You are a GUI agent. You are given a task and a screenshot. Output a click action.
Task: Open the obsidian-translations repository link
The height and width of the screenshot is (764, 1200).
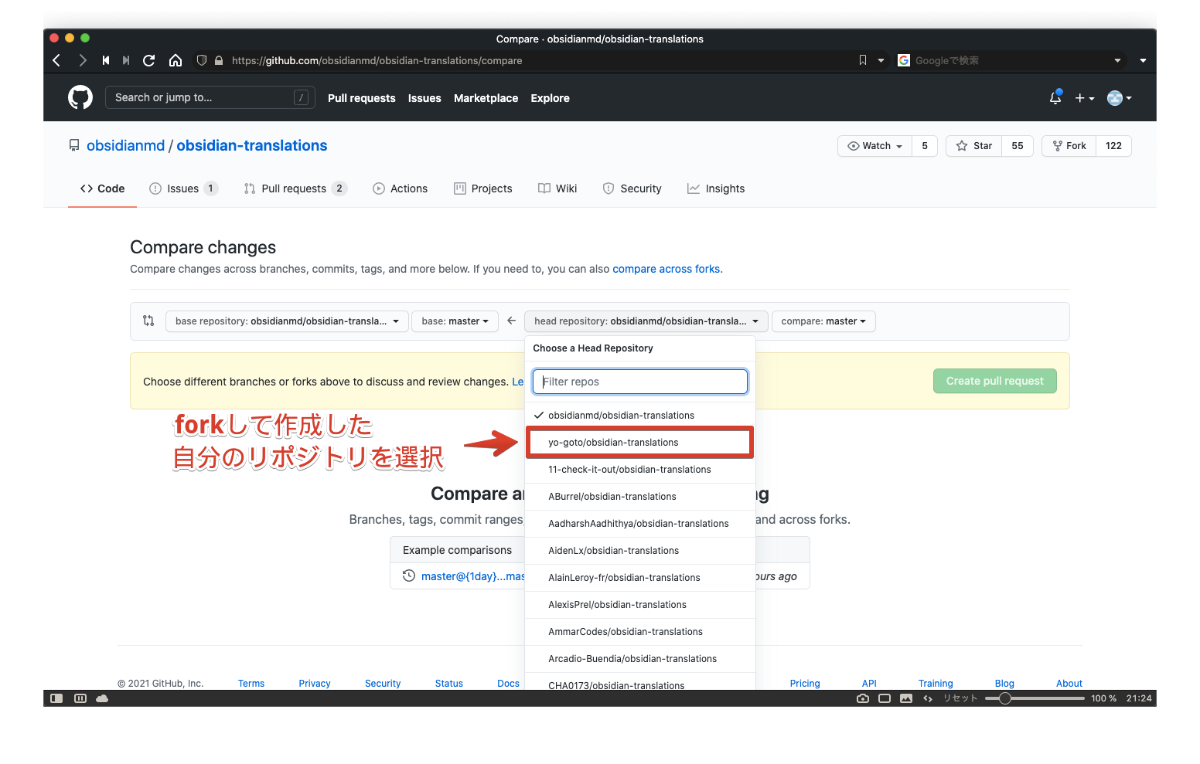point(252,145)
